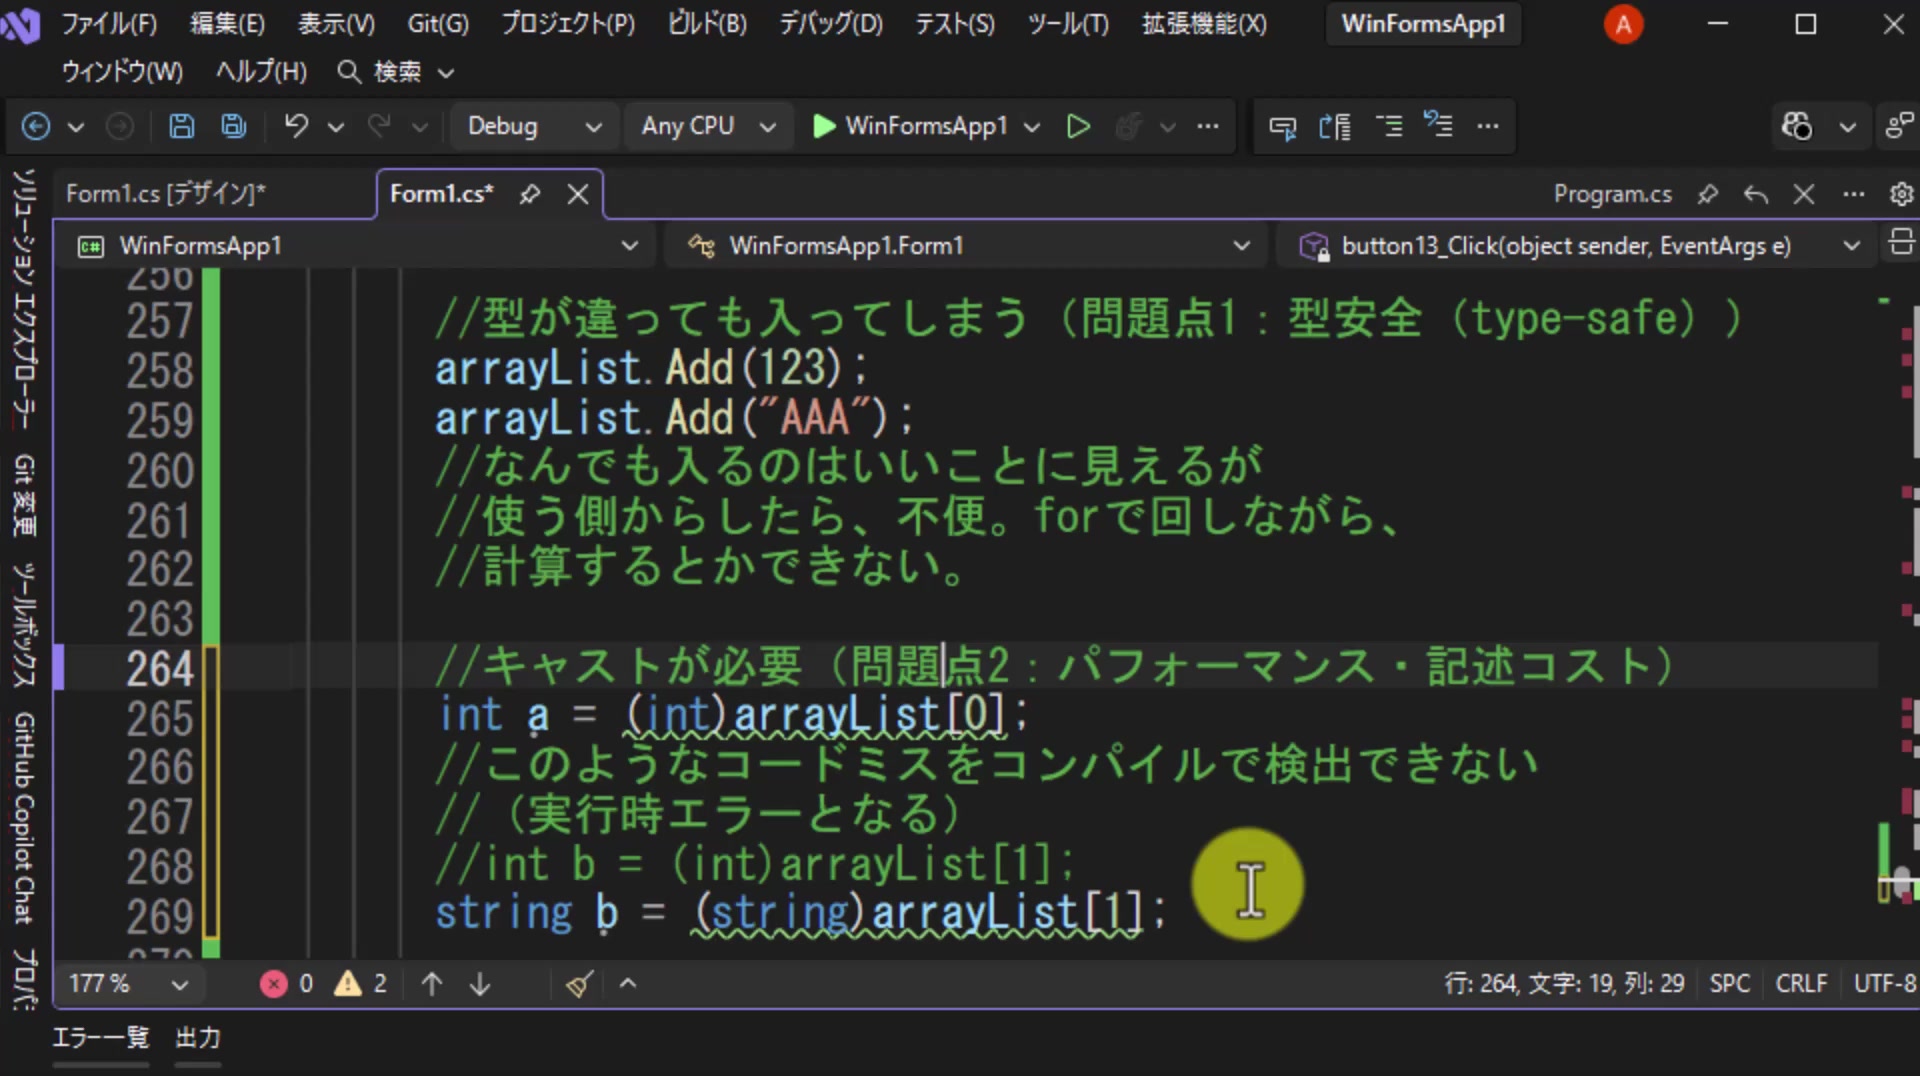
Task: Switch to the Form1.cs [デザイン] tab
Action: click(x=166, y=194)
